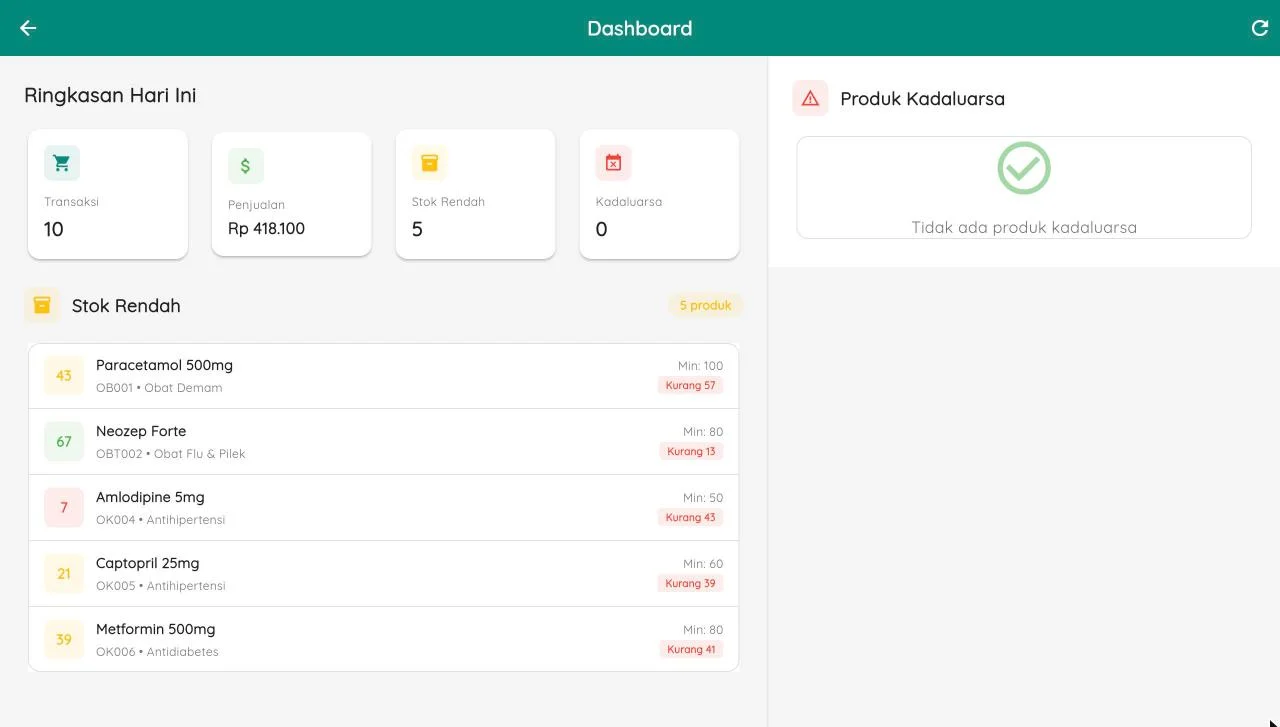Image resolution: width=1280 pixels, height=727 pixels.
Task: Click the Stok Rendah card value 5
Action: tap(417, 229)
